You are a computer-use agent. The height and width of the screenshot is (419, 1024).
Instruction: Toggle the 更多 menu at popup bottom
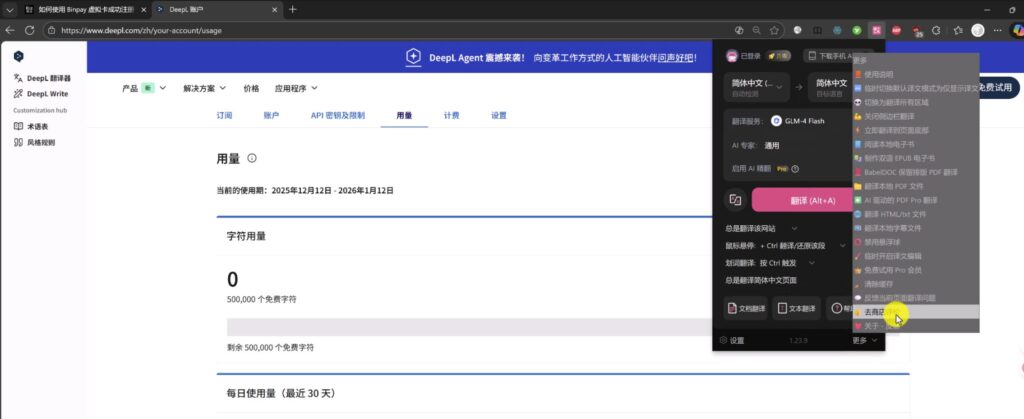(x=864, y=340)
